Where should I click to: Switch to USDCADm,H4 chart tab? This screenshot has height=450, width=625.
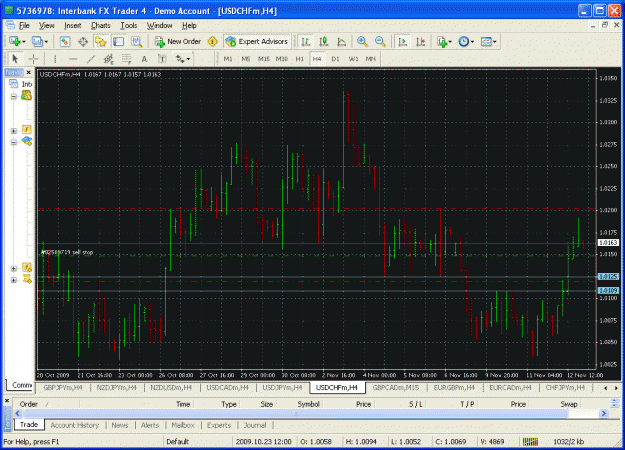pyautogui.click(x=227, y=387)
